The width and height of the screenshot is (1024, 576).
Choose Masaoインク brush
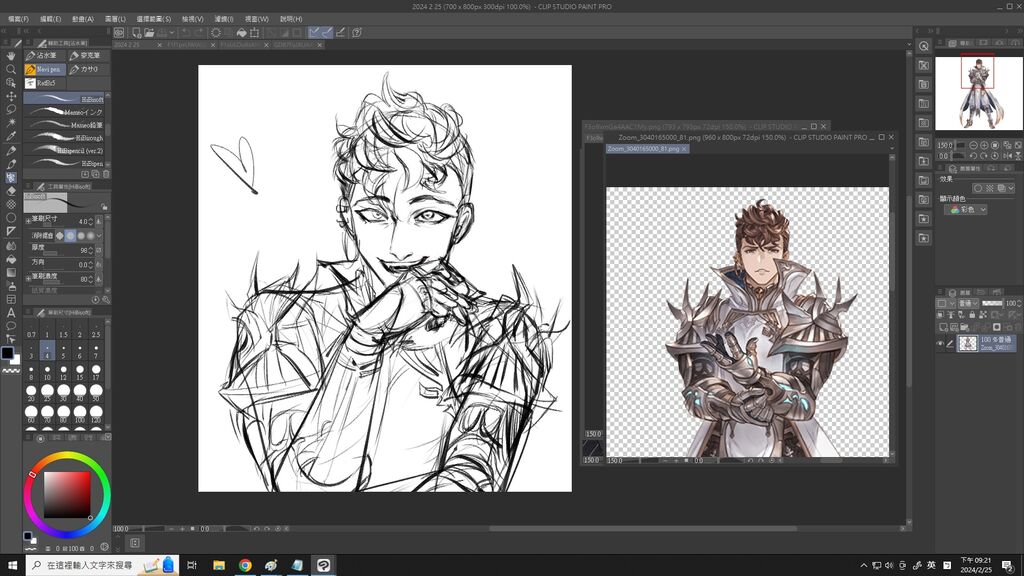tap(64, 112)
